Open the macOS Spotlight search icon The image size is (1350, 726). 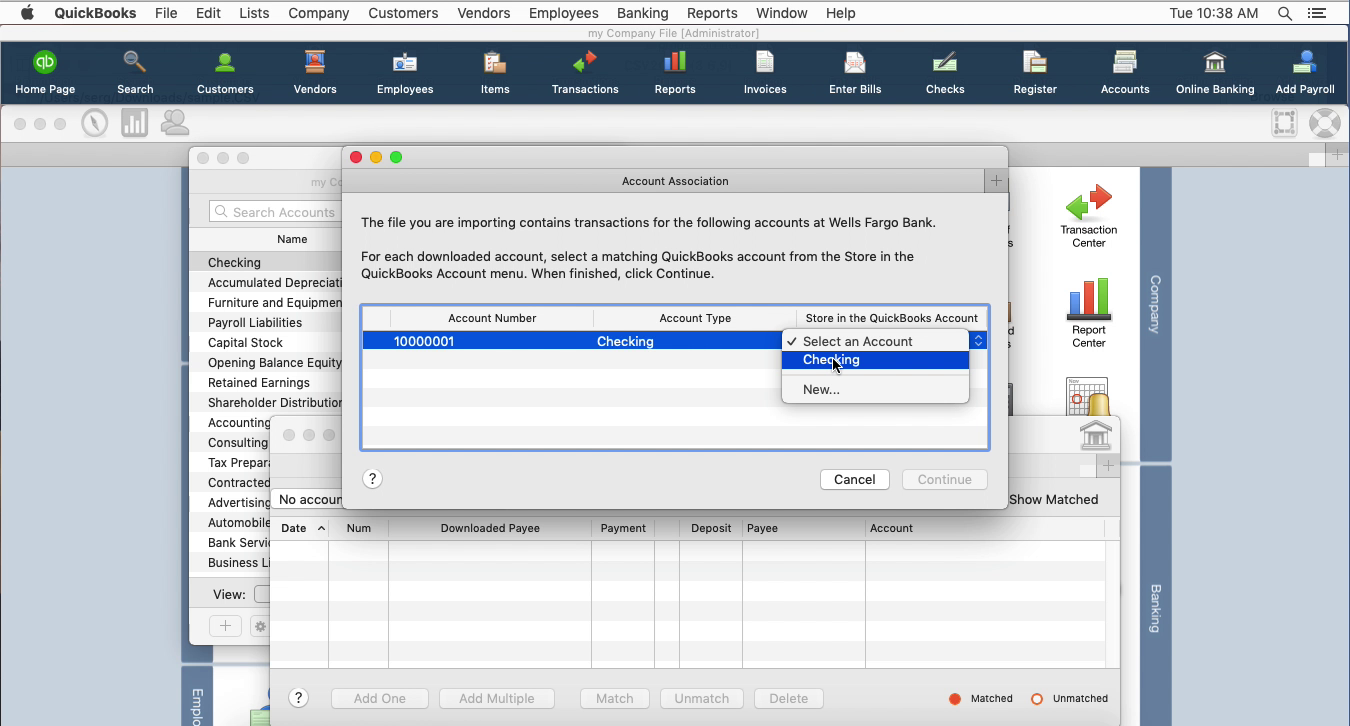[1284, 13]
